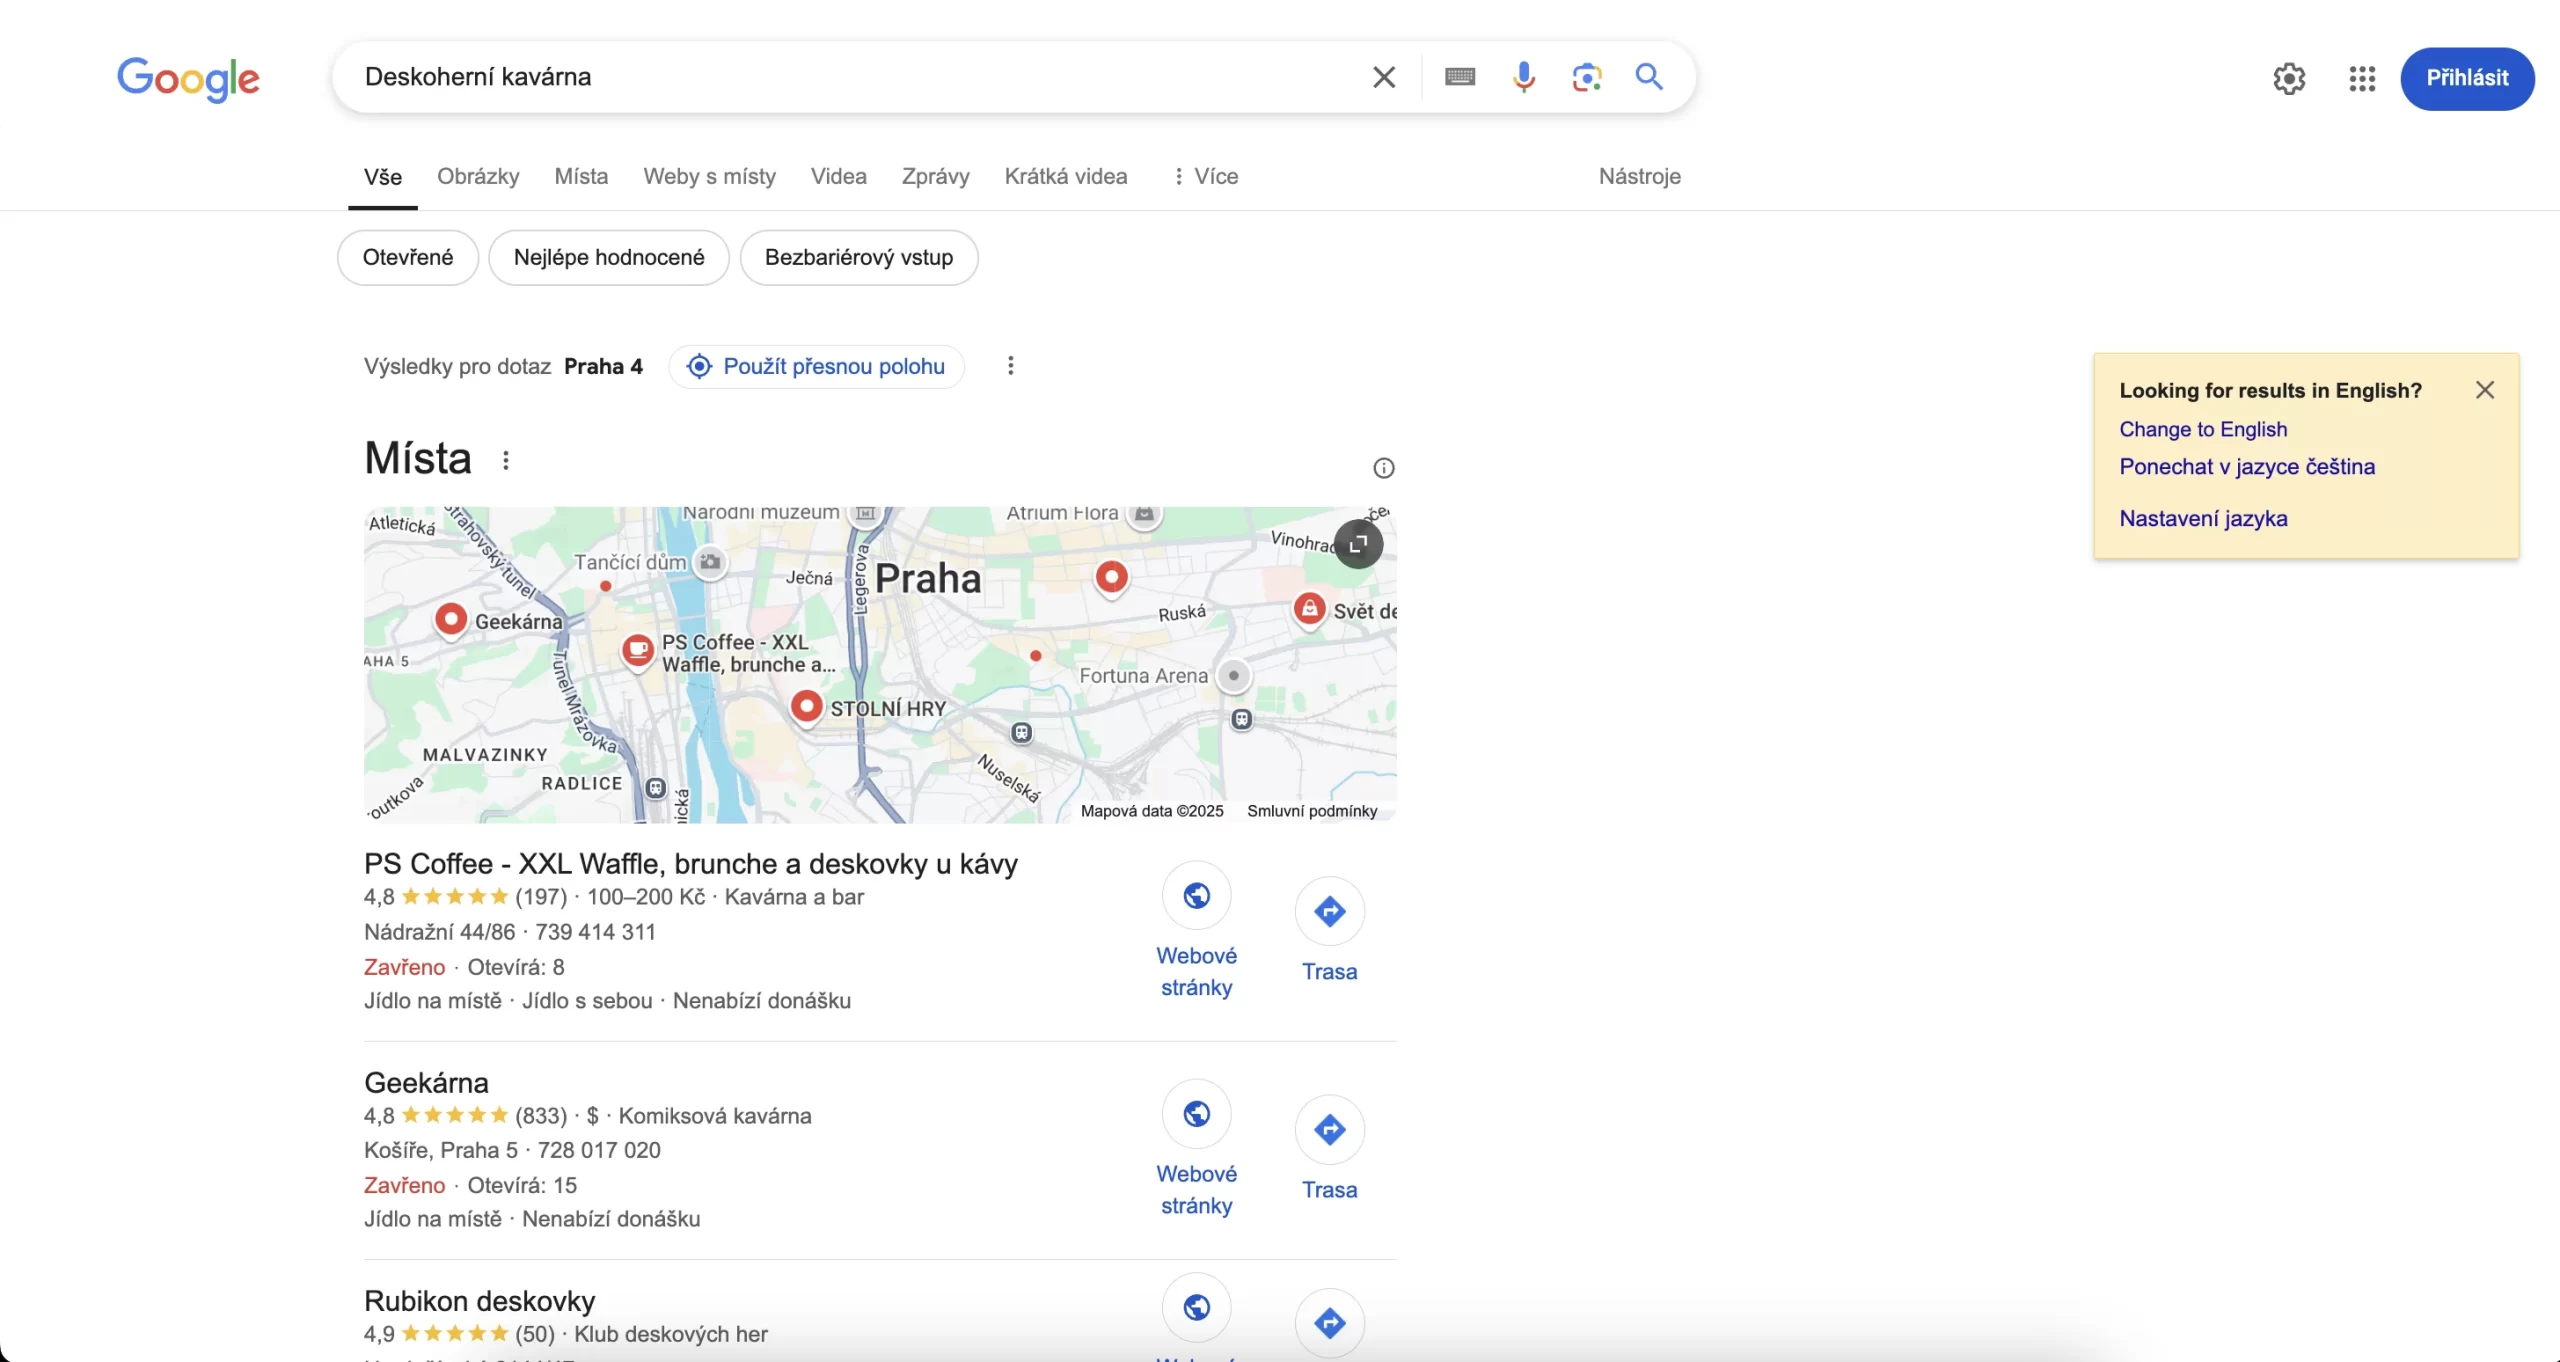
Task: Click the STOLNÍ HRY map pin
Action: pos(806,706)
